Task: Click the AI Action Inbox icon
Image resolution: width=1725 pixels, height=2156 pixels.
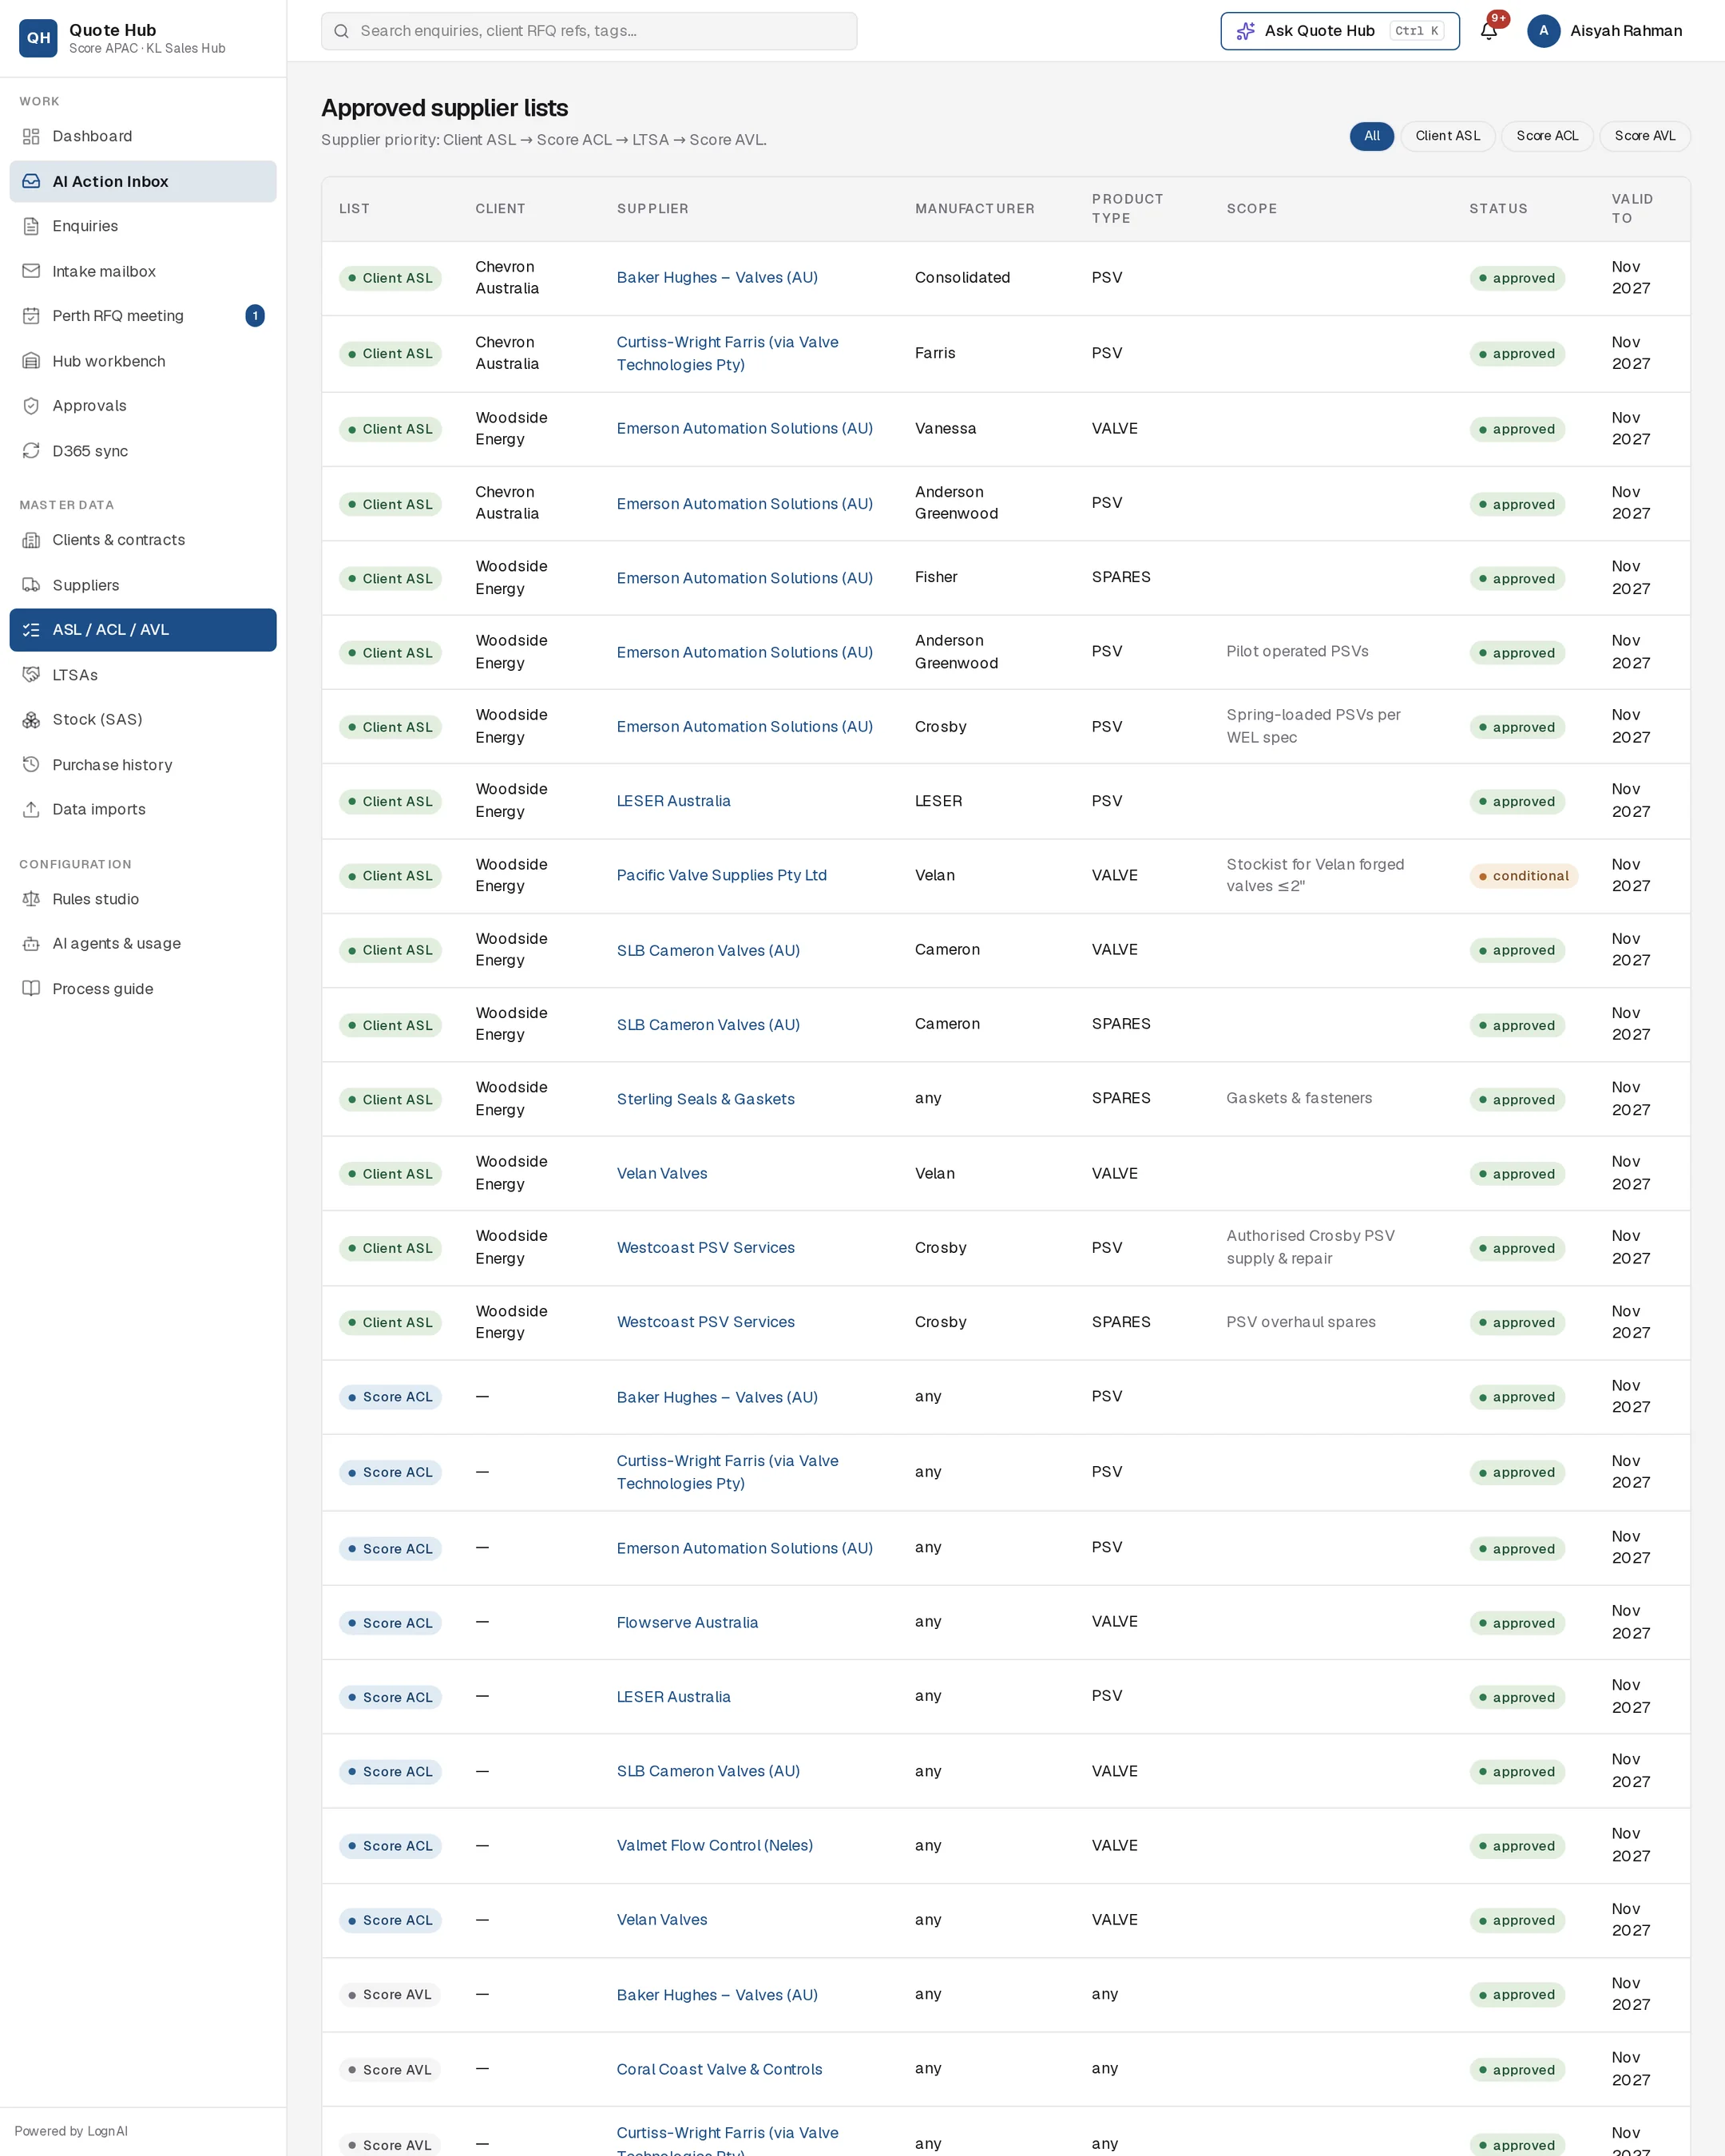Action: point(31,181)
